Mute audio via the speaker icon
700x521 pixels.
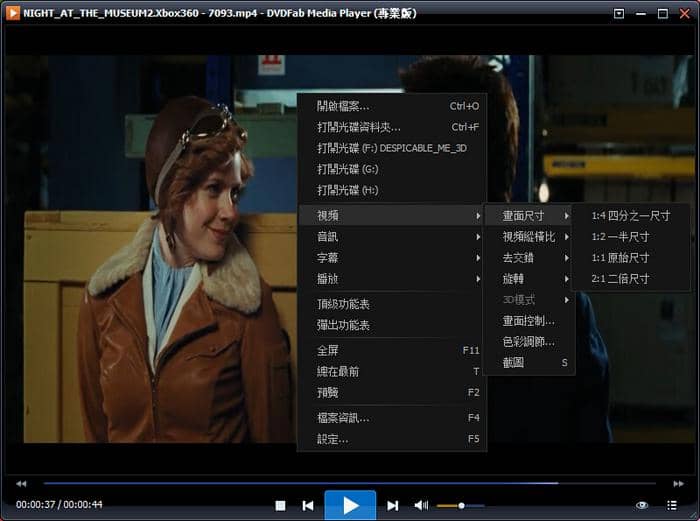point(421,505)
